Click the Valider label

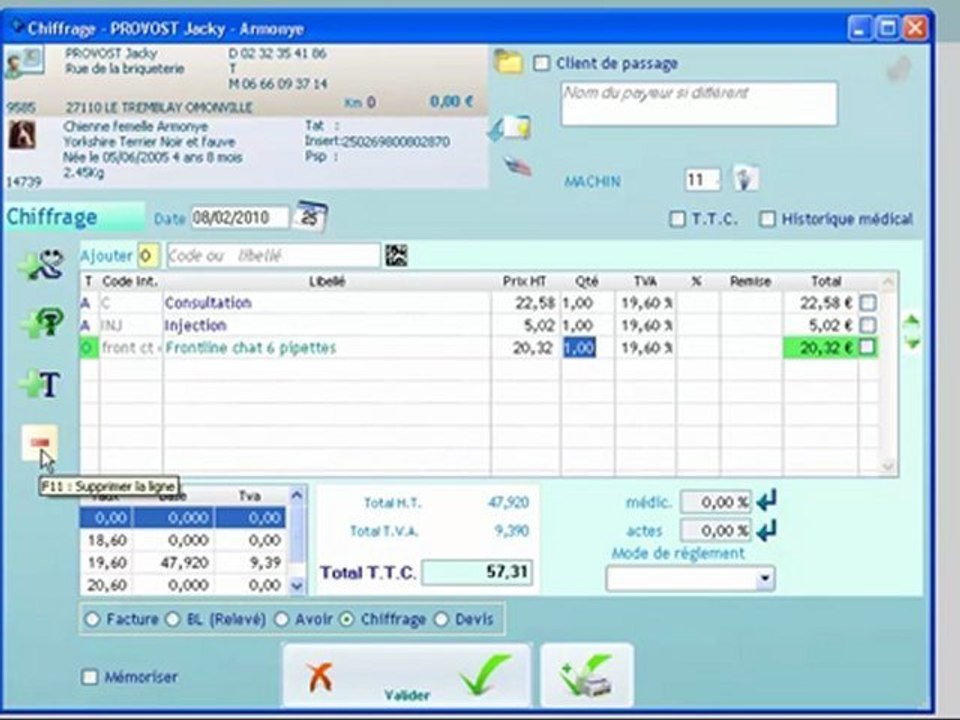tap(407, 695)
